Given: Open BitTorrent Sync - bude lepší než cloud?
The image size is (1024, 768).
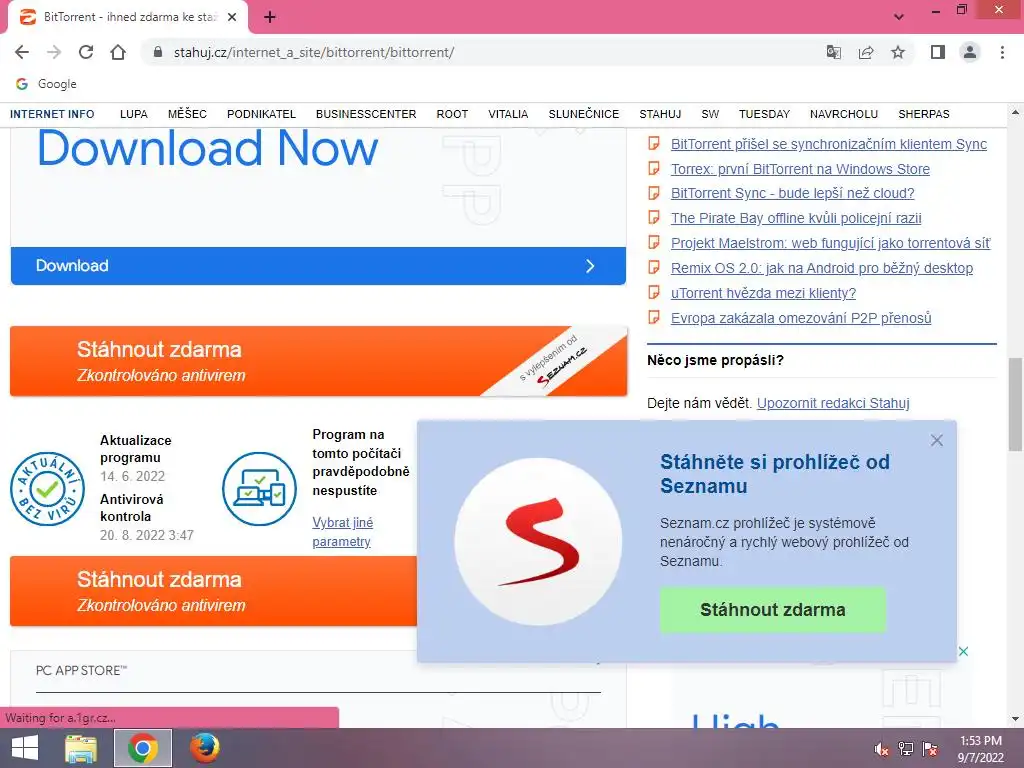Looking at the screenshot, I should pyautogui.click(x=792, y=193).
